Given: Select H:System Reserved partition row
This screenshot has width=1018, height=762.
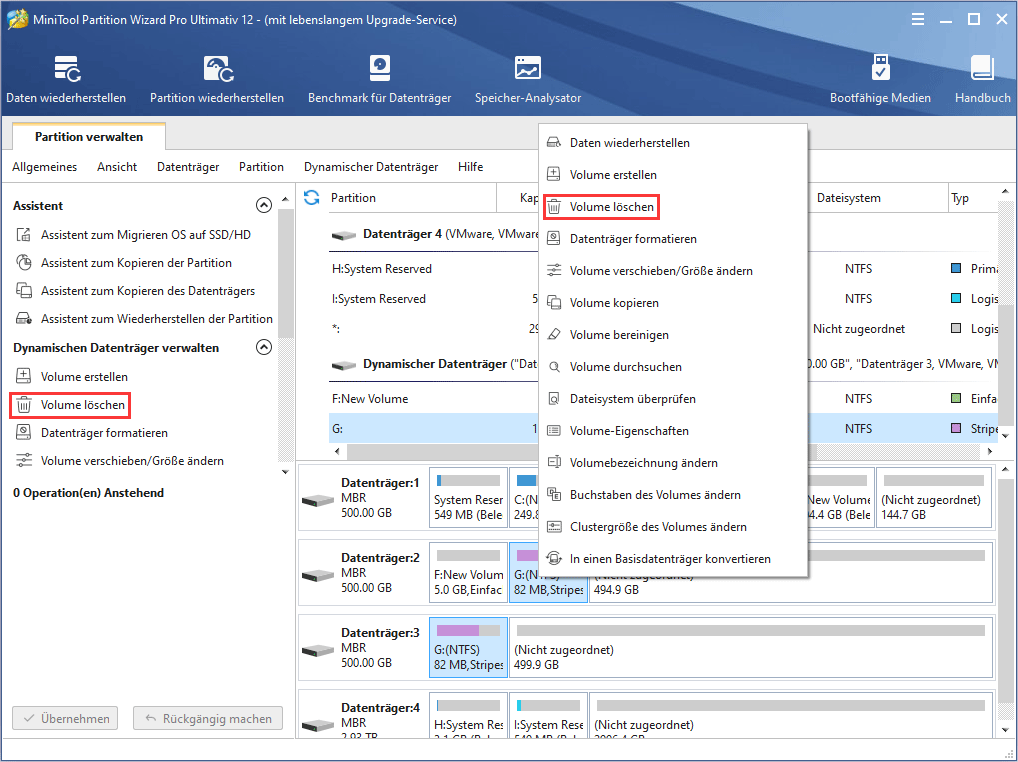Looking at the screenshot, I should (x=434, y=269).
